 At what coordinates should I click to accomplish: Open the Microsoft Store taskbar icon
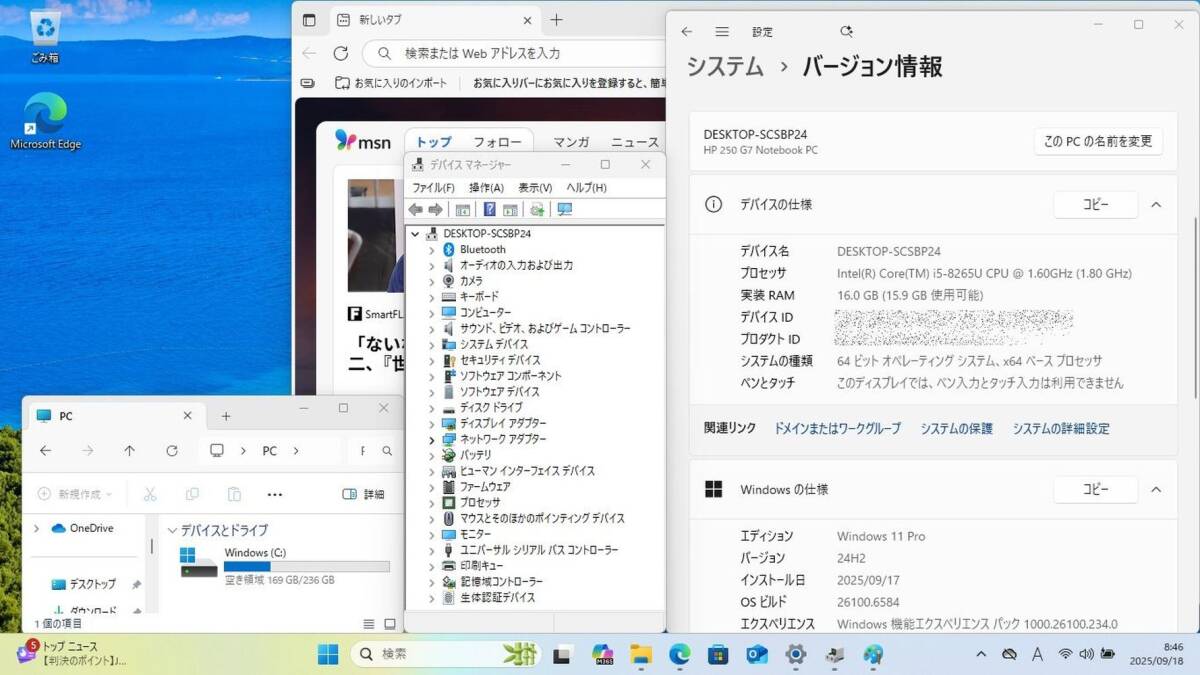tap(718, 654)
